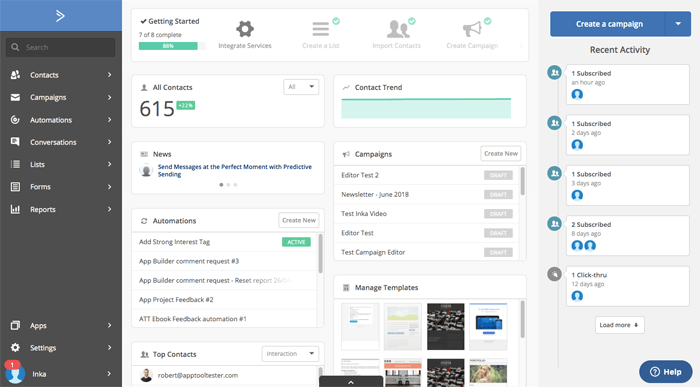Click Create New in Campaigns panel
This screenshot has height=387, width=700.
[x=500, y=153]
